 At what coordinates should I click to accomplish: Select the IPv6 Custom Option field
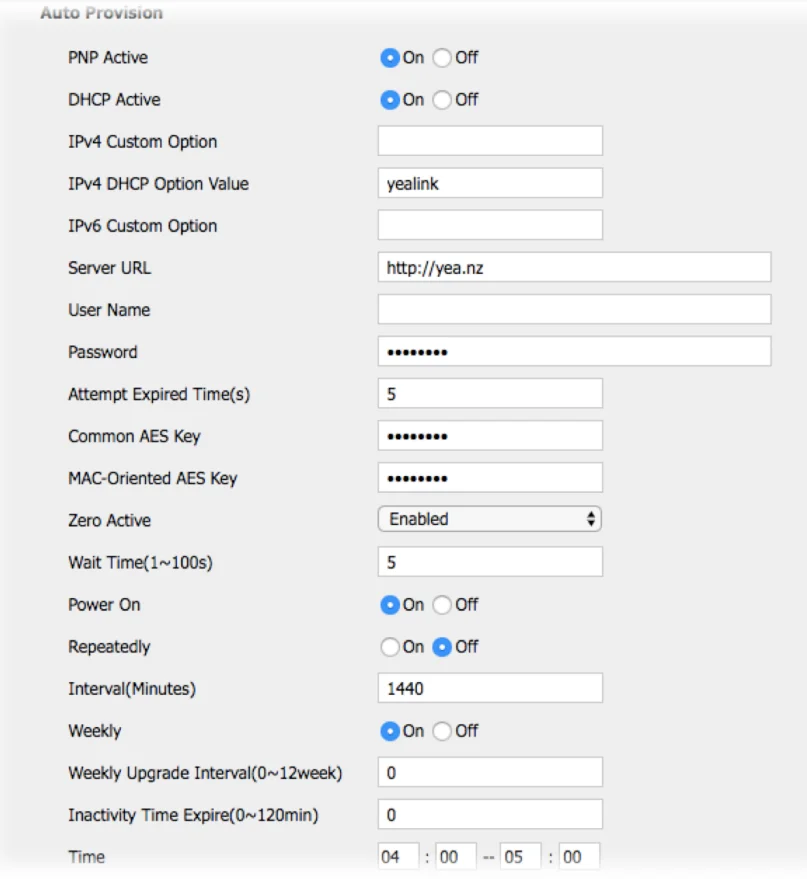(x=489, y=224)
